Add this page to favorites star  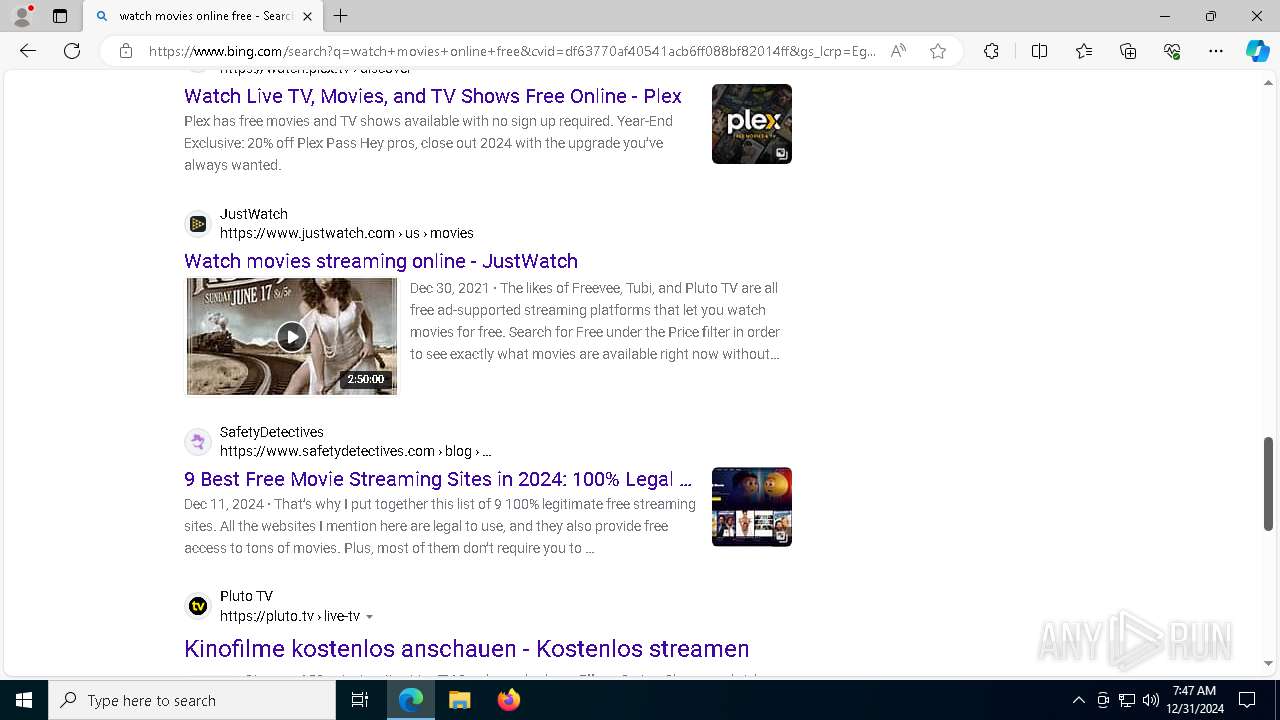click(x=938, y=51)
